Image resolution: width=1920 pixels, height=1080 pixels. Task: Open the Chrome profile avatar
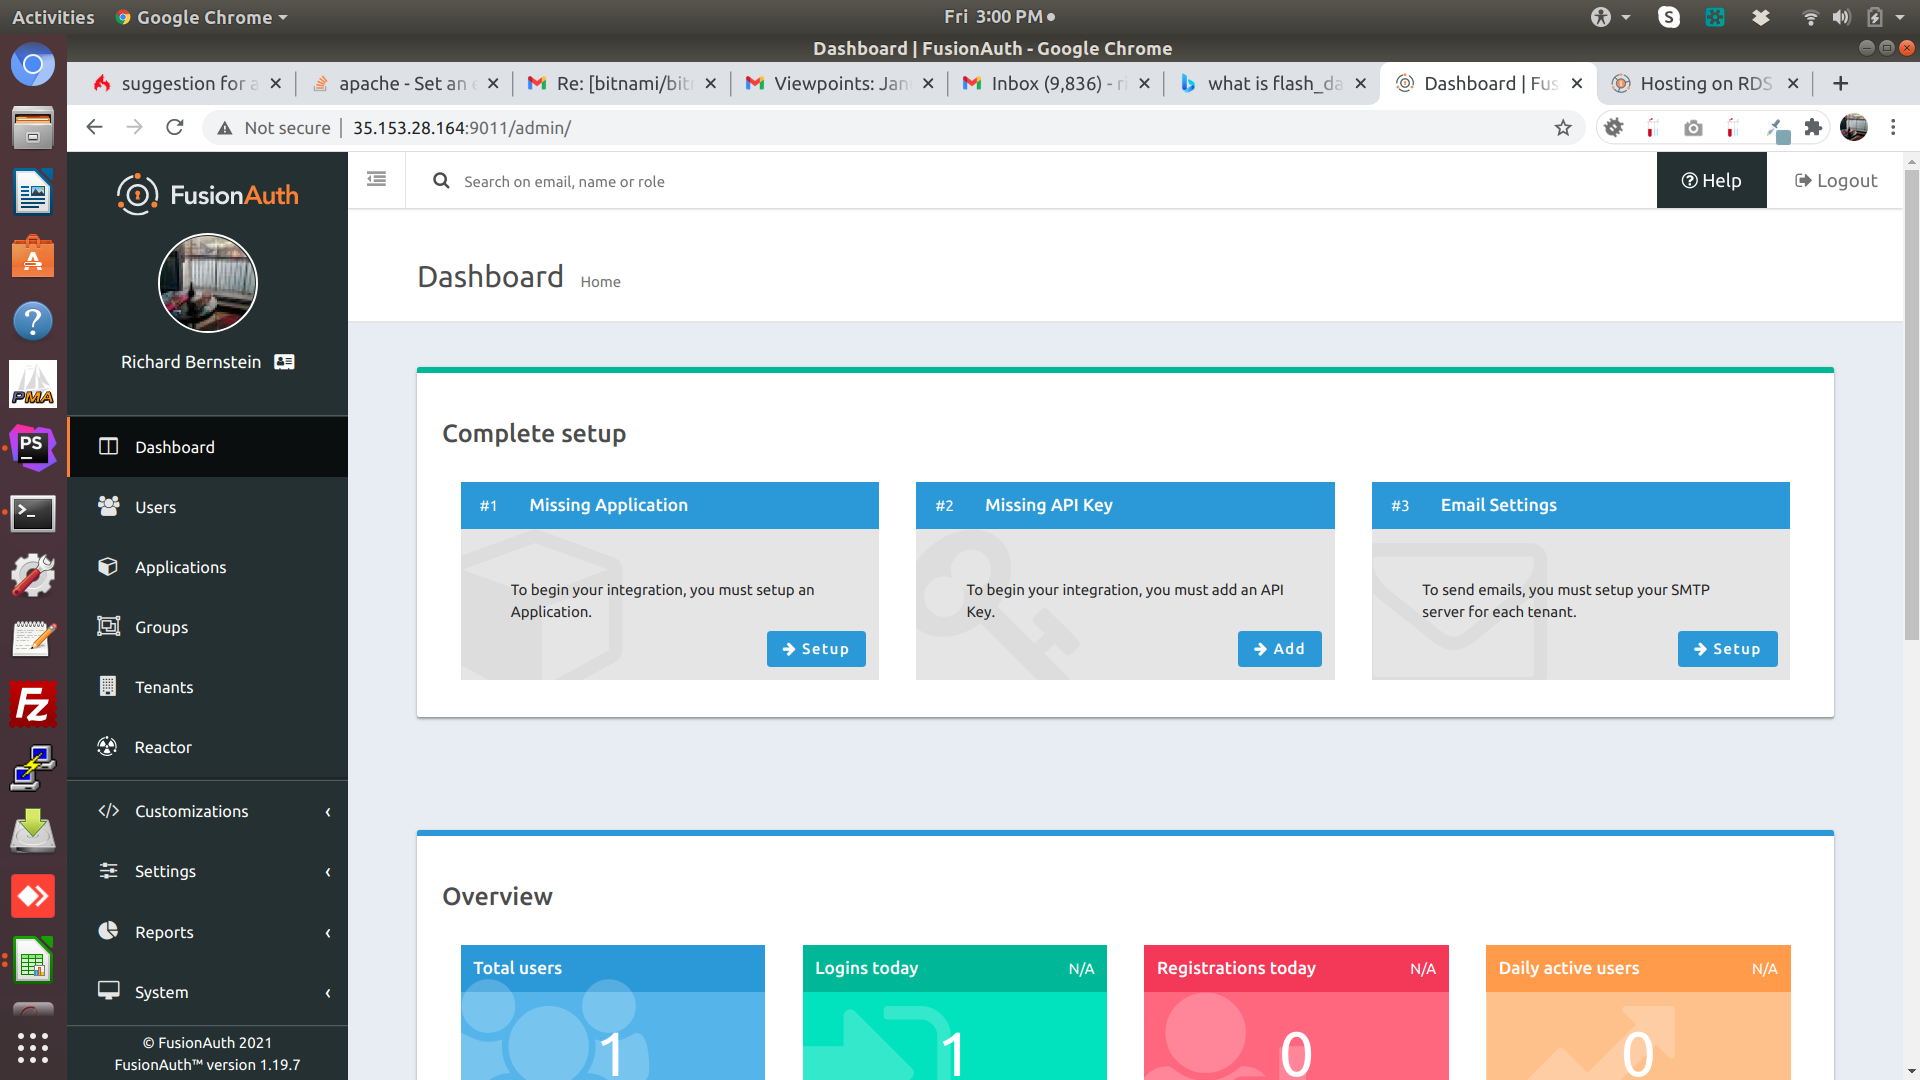(1854, 127)
